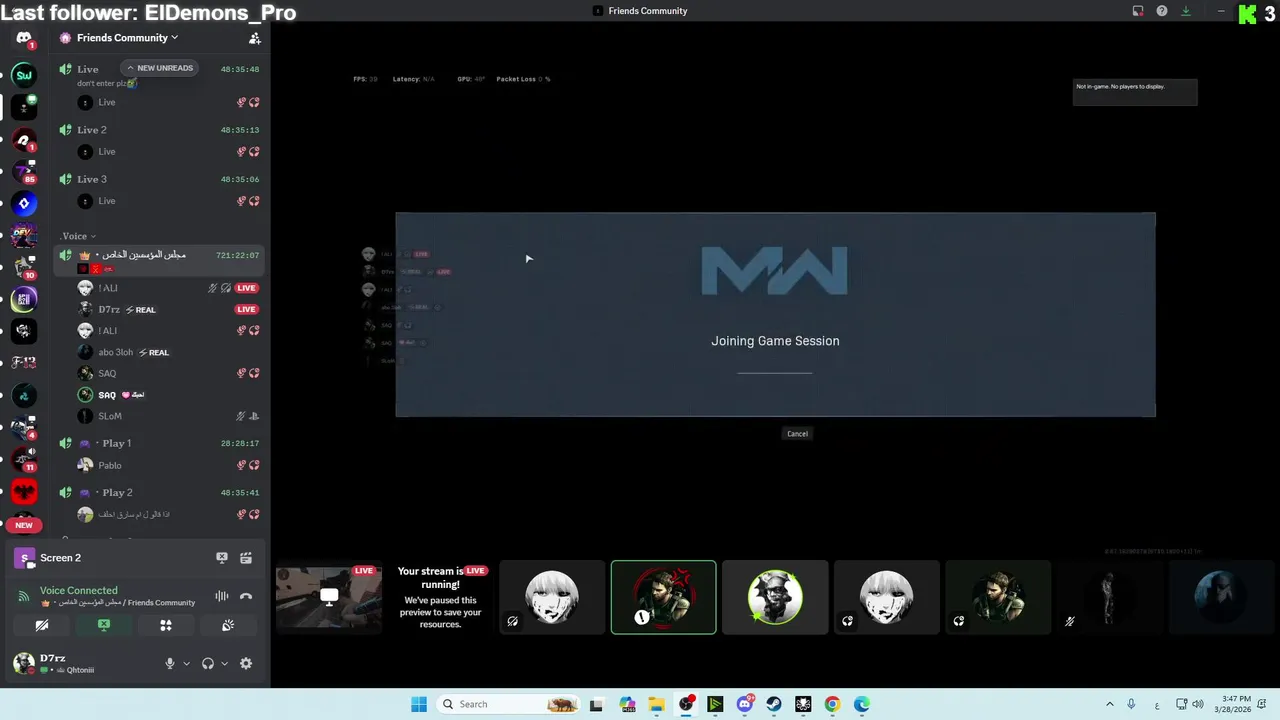Cancel joining the game session
This screenshot has height=720, width=1280.
click(797, 433)
